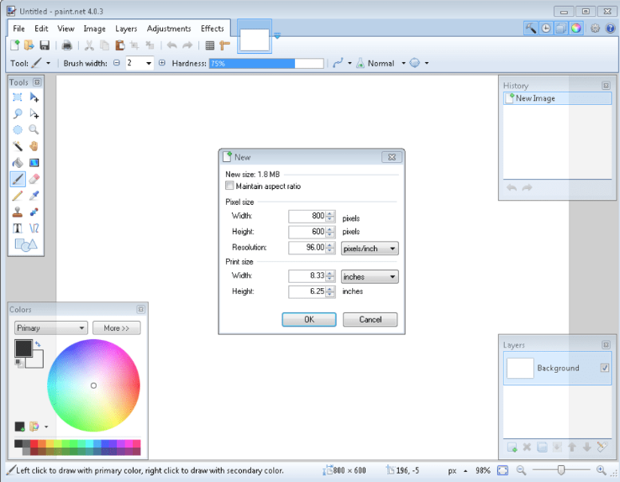Select the Shapes tool

[x=26, y=245]
